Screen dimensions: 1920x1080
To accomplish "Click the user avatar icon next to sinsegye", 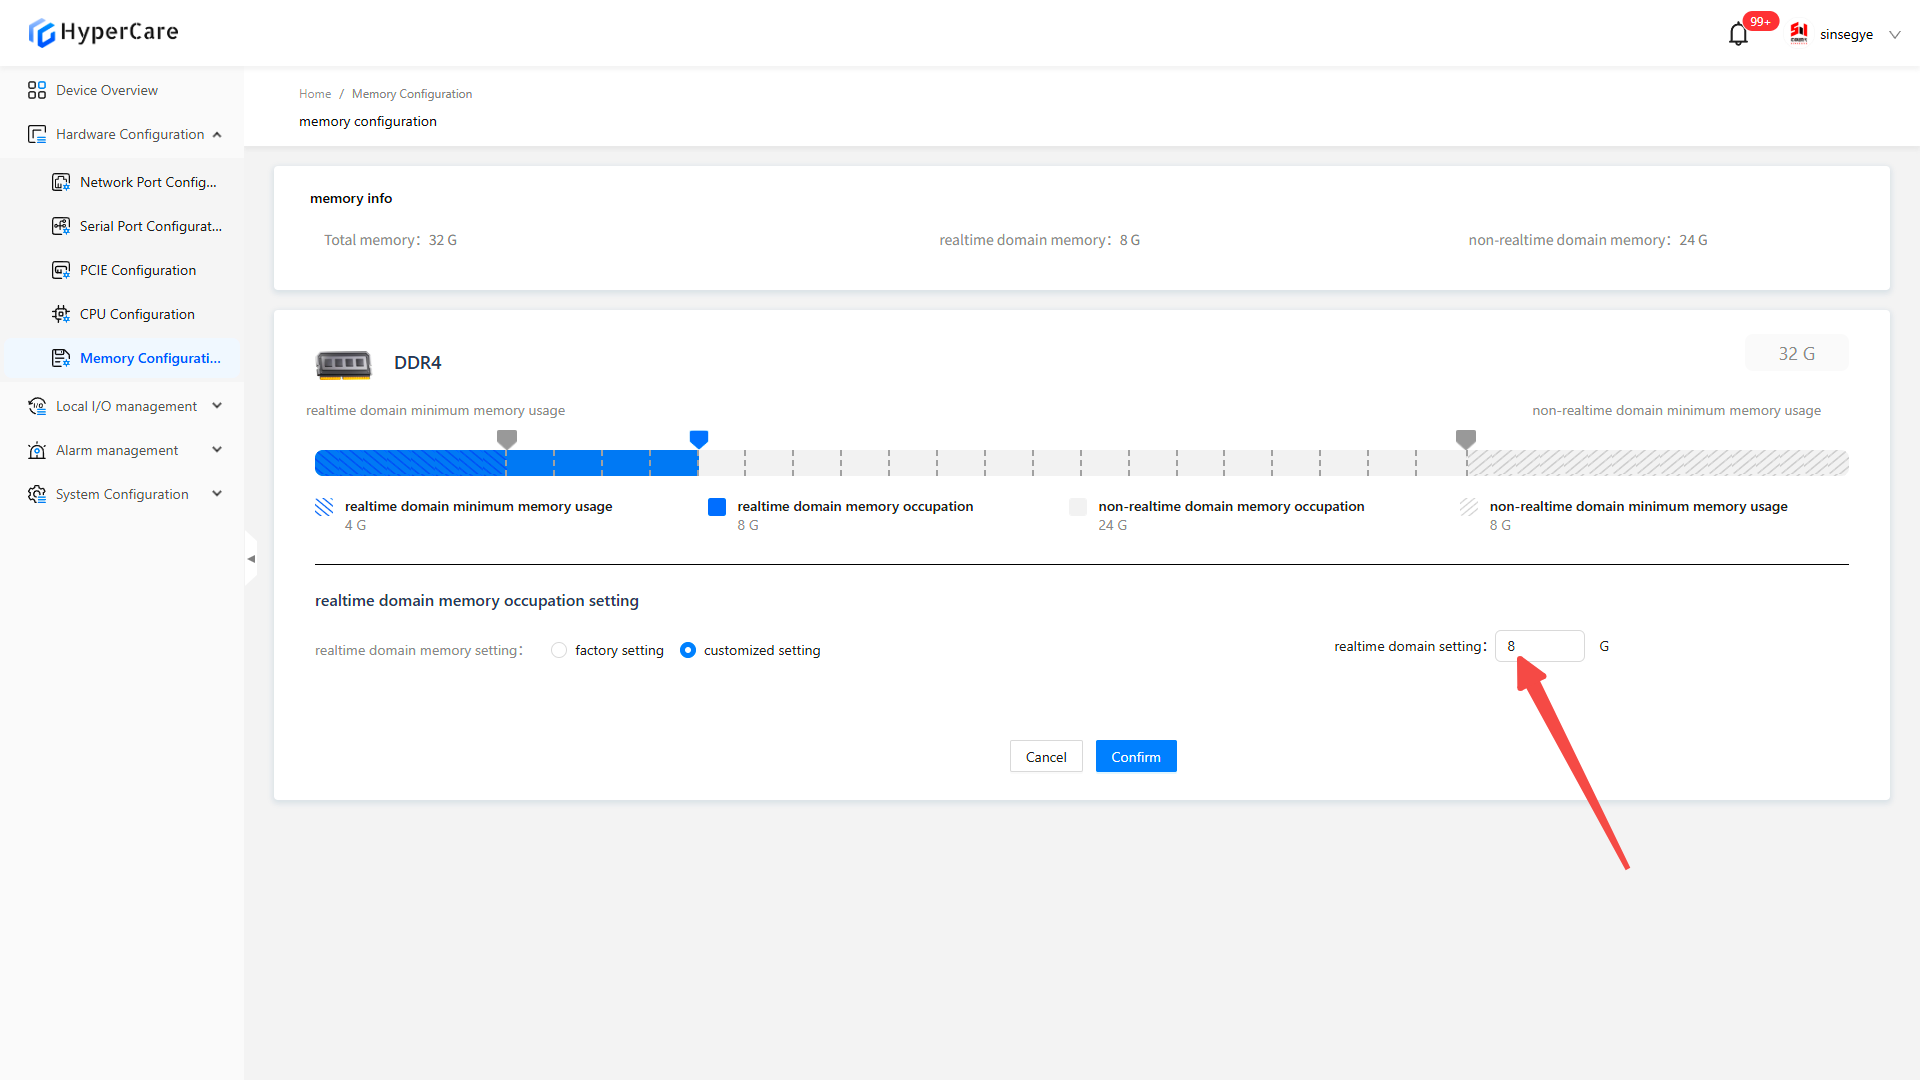I will coord(1799,34).
